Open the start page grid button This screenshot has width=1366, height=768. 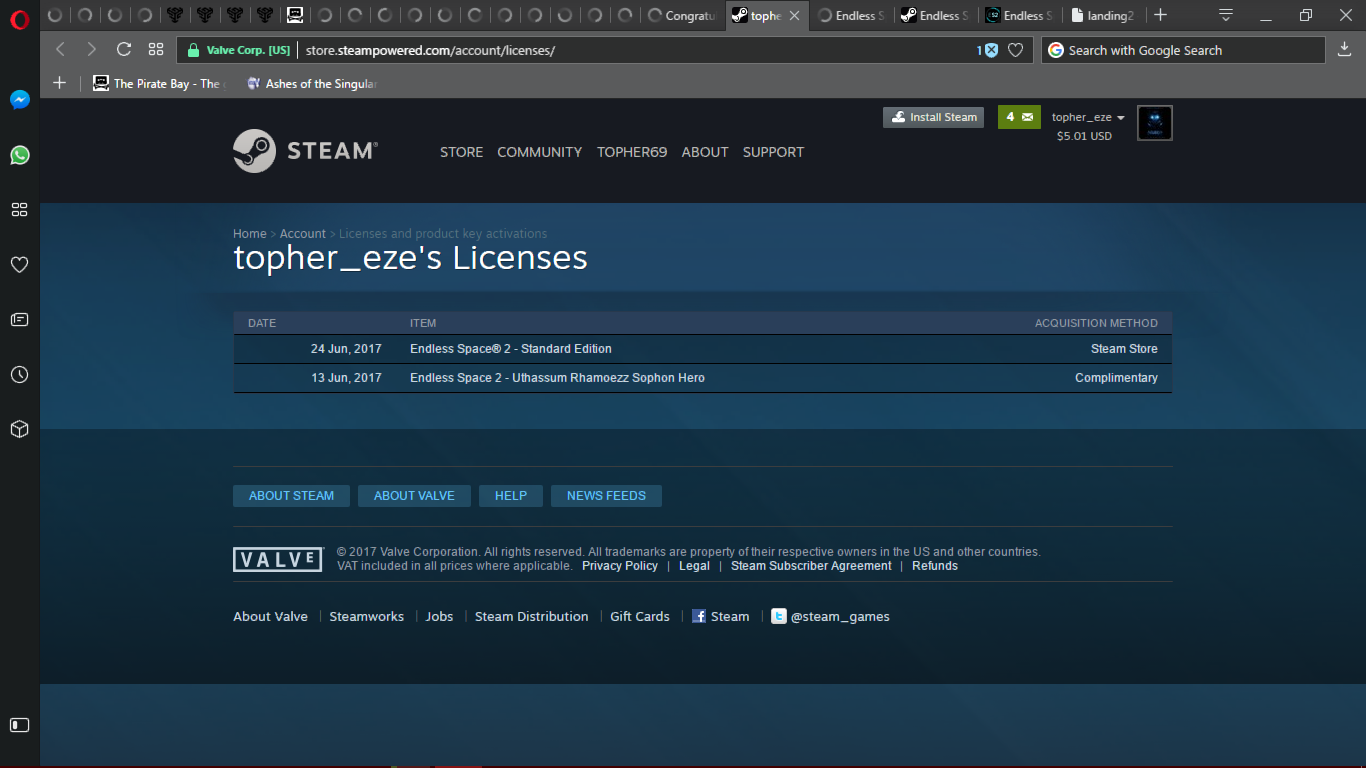coord(156,50)
